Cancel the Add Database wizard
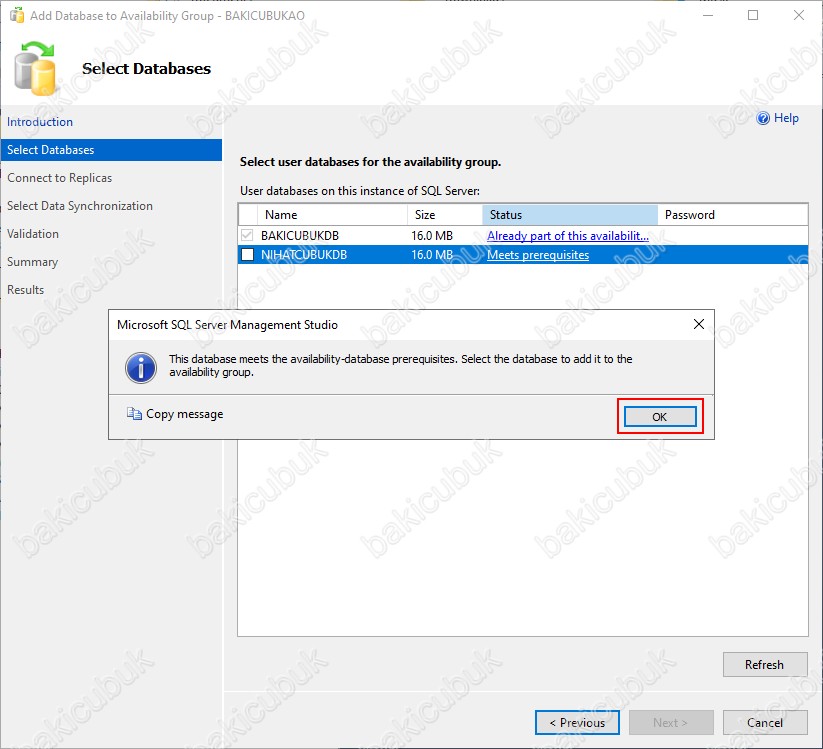823x749 pixels. pyautogui.click(x=765, y=723)
